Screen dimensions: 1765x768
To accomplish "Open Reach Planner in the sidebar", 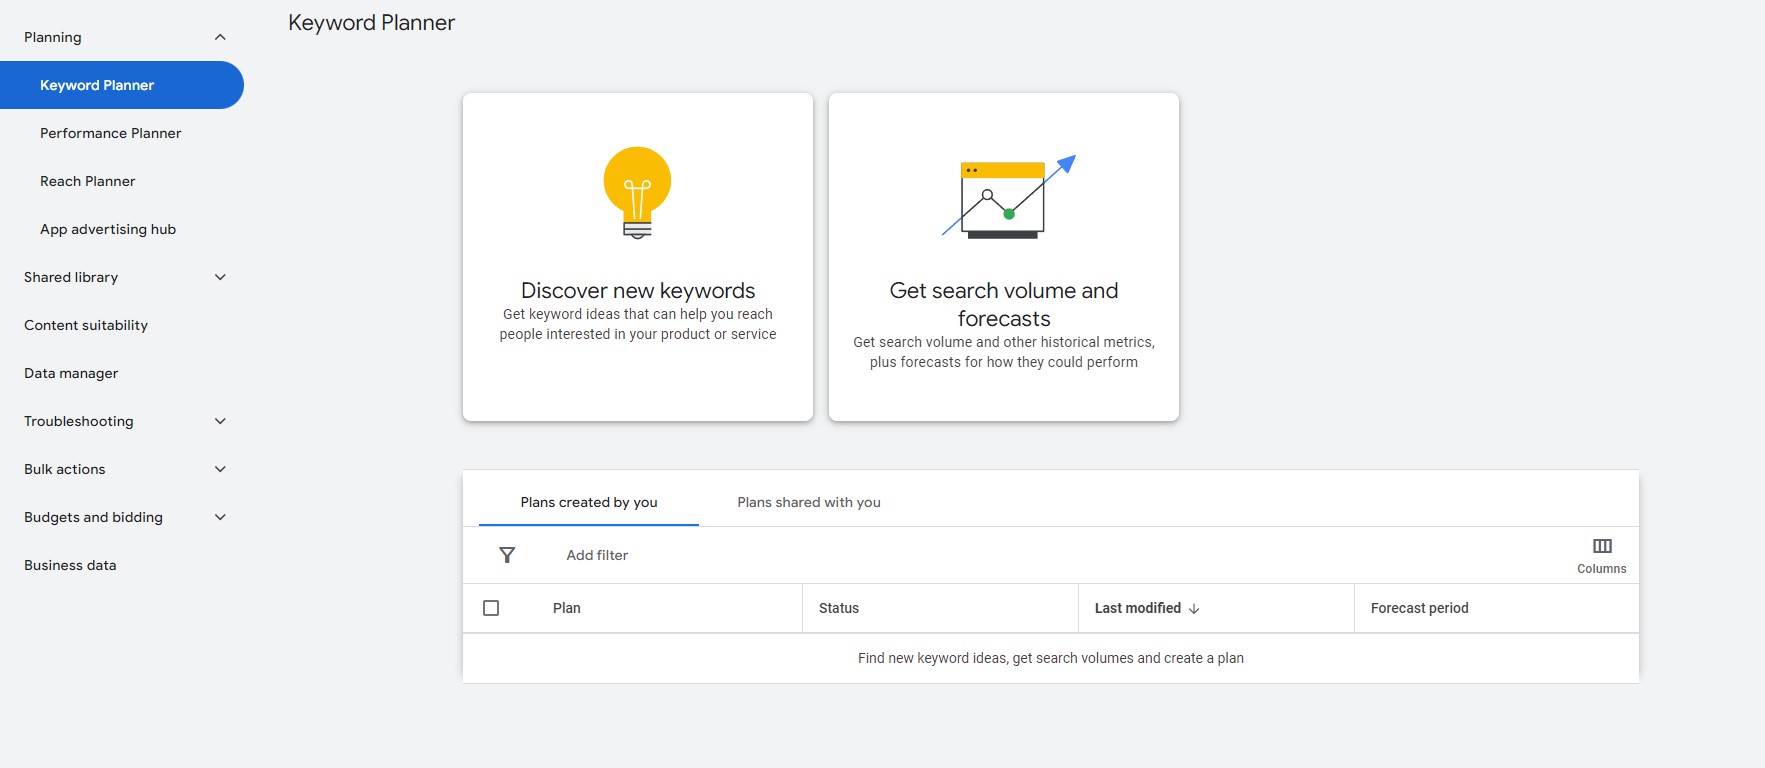I will pos(87,181).
